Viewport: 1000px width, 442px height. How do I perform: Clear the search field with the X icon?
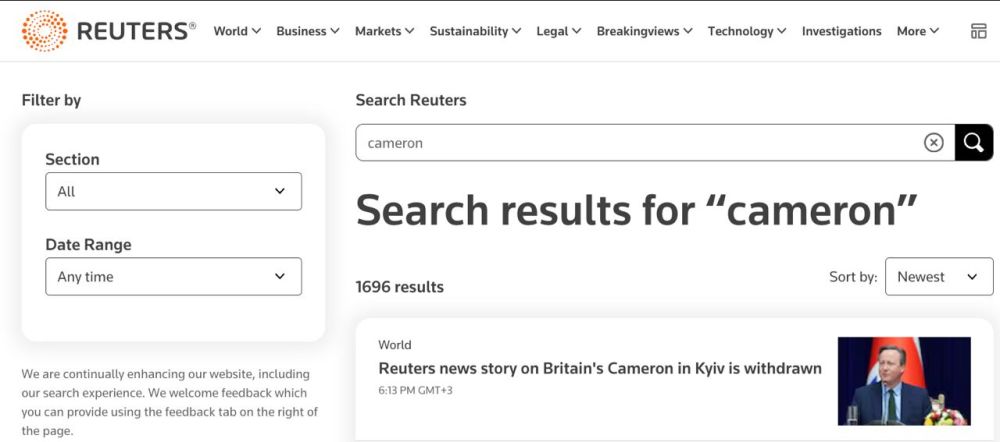933,143
